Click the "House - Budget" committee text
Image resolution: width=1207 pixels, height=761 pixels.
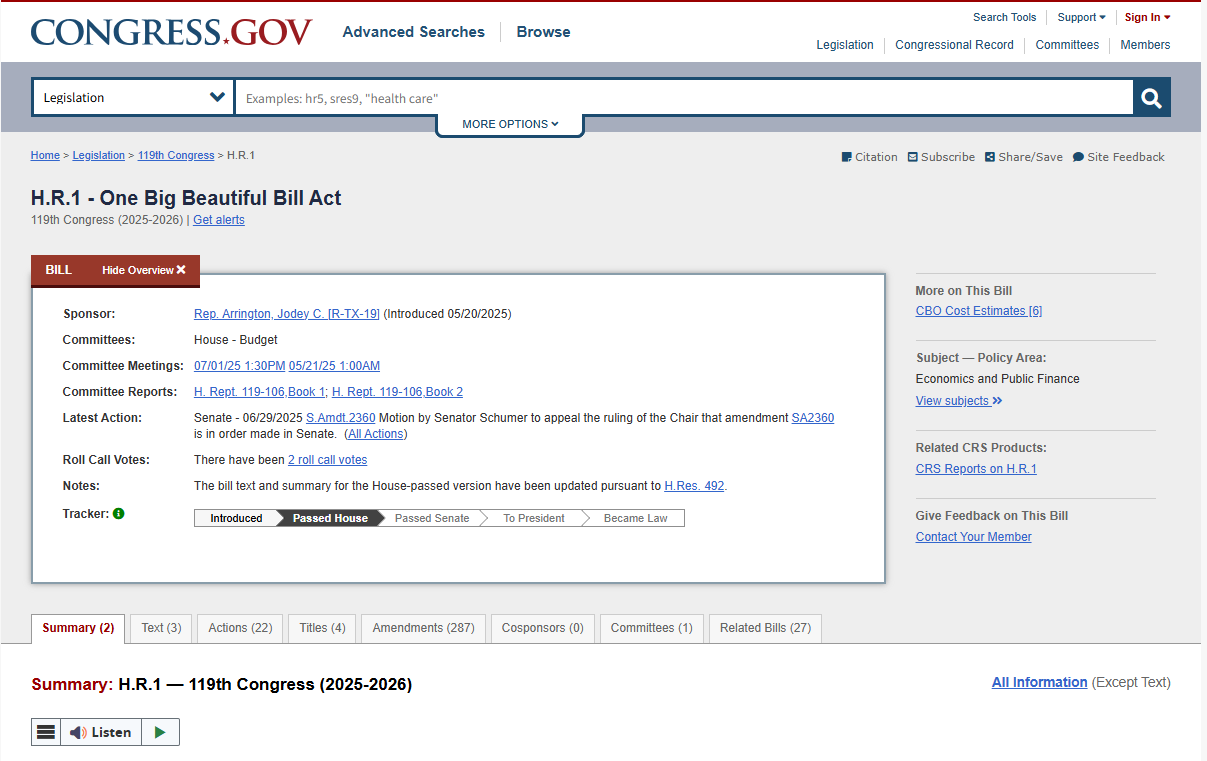(x=236, y=340)
